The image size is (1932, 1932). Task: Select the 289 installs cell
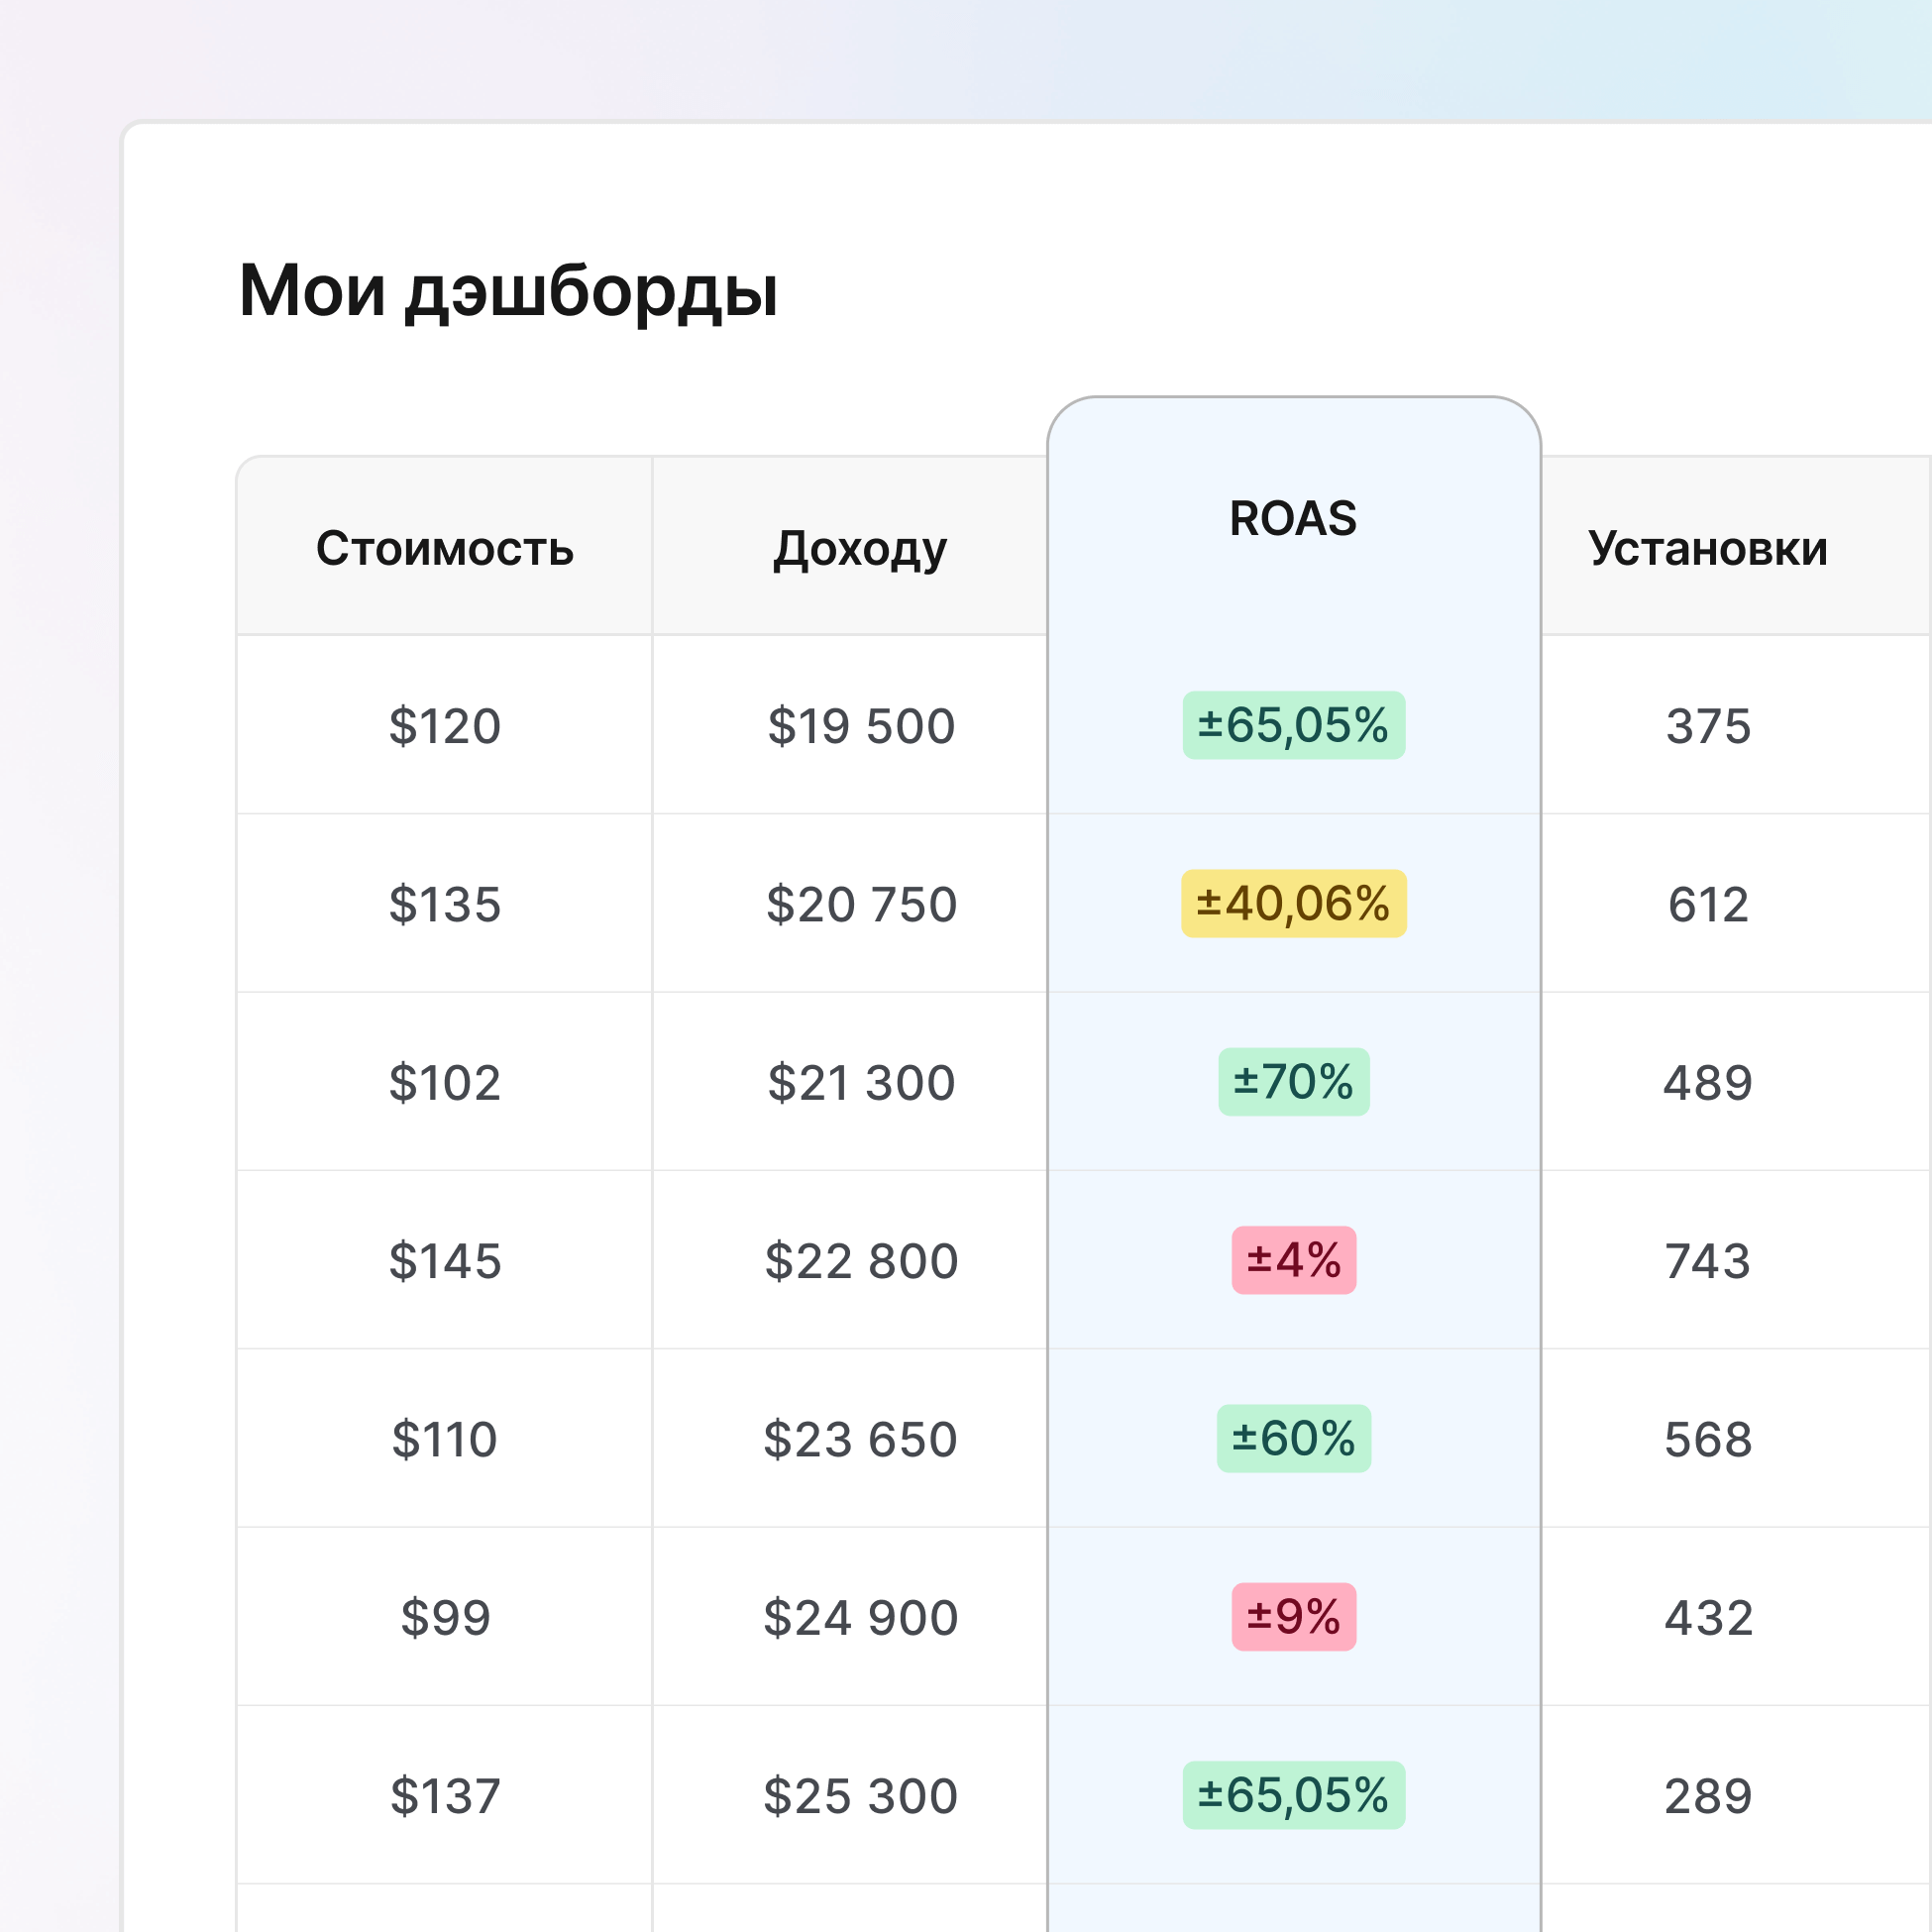1707,1795
